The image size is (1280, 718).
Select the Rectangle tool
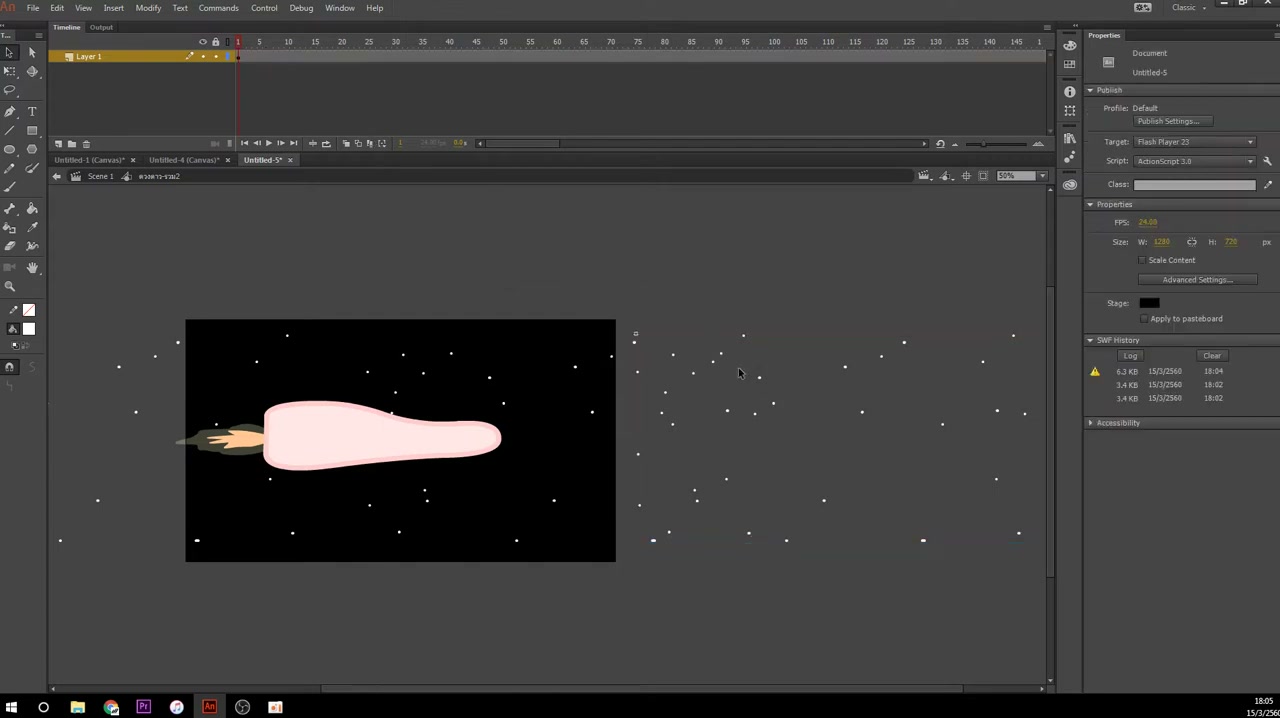(x=32, y=131)
